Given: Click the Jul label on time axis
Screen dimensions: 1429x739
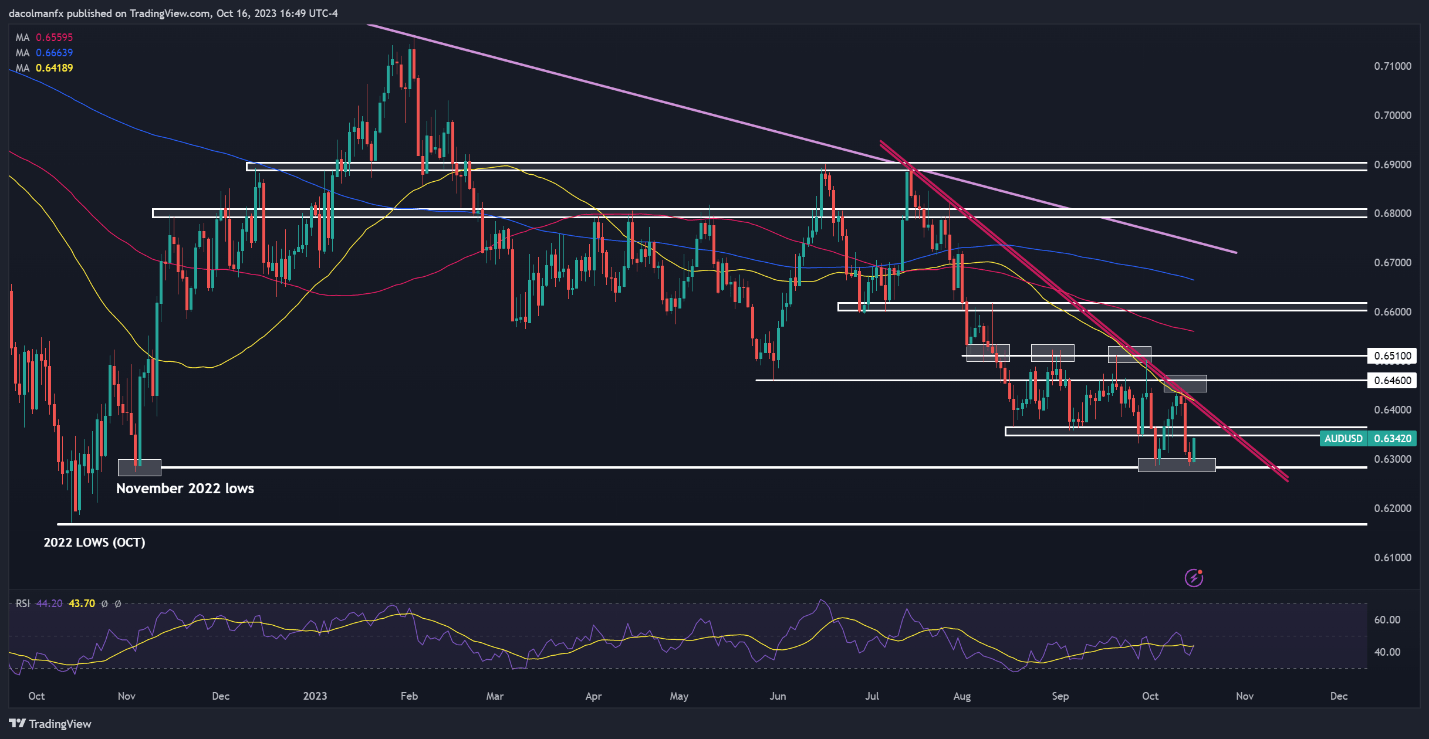Looking at the screenshot, I should 872,696.
